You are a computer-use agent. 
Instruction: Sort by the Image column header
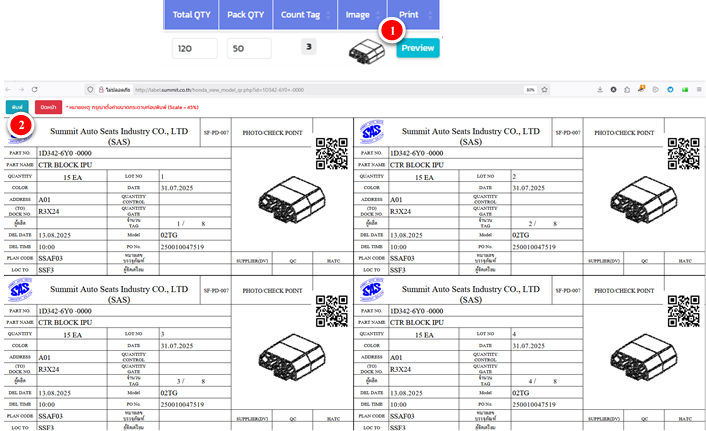coord(358,15)
